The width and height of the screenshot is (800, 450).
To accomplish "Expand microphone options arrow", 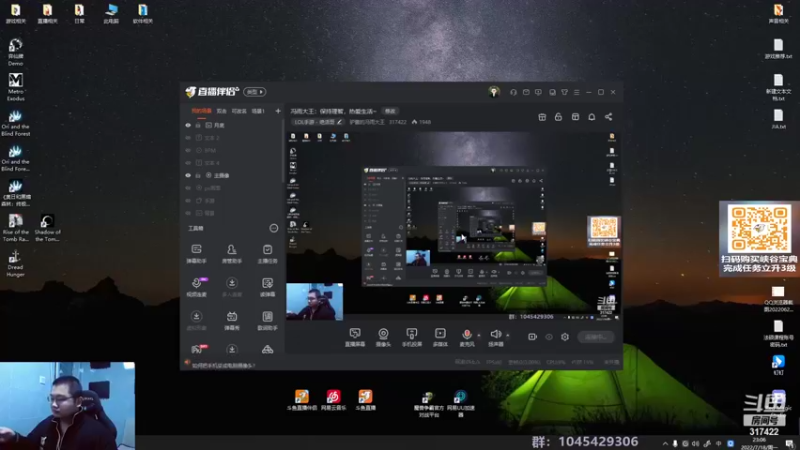I will pyautogui.click(x=479, y=335).
